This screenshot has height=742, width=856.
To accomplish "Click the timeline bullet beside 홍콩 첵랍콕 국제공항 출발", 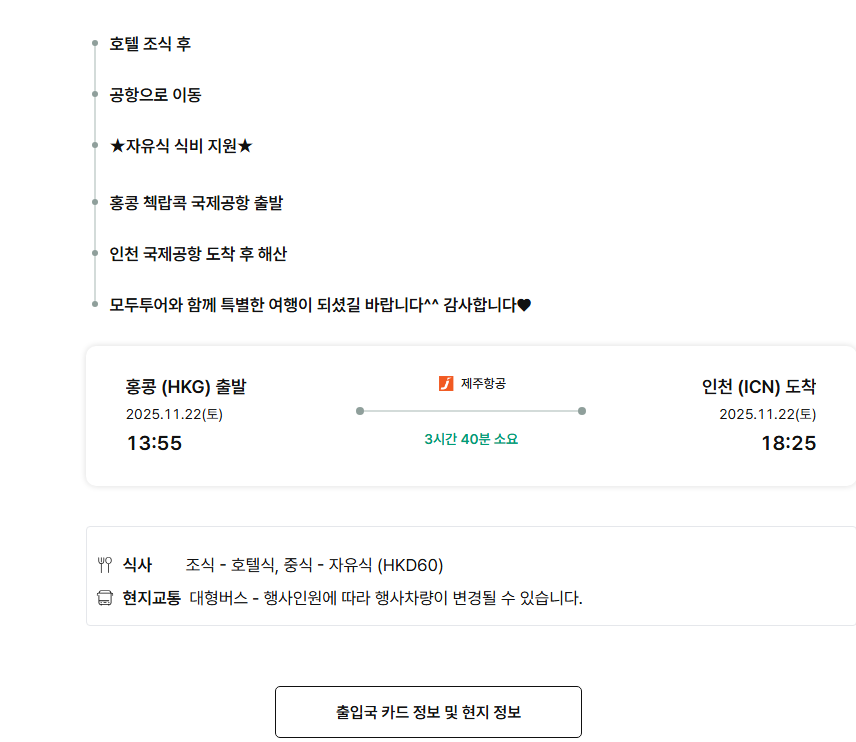I will tap(94, 203).
